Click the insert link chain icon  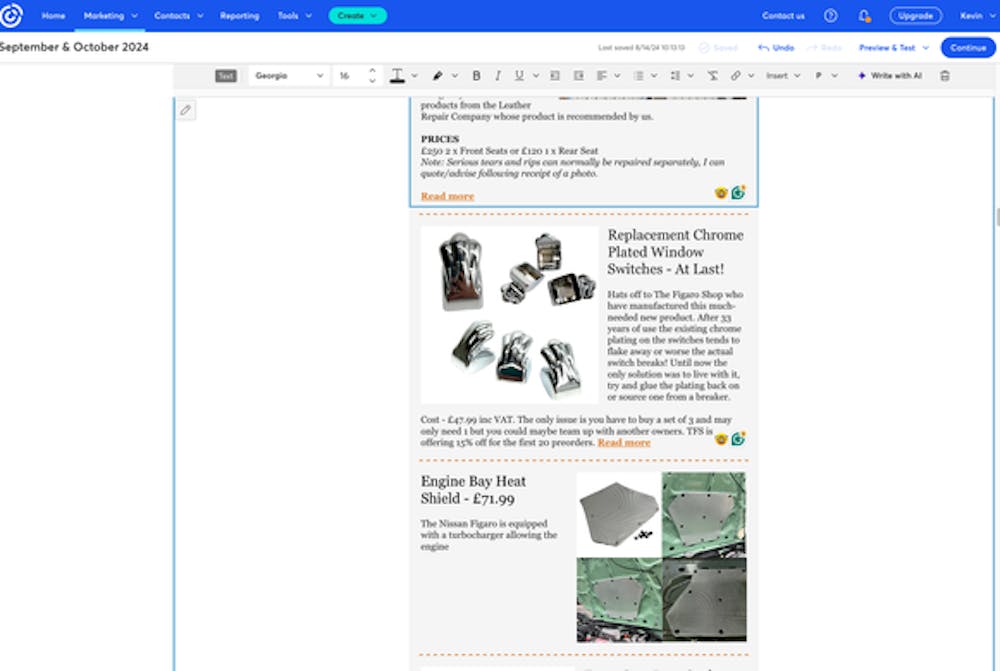tap(735, 76)
